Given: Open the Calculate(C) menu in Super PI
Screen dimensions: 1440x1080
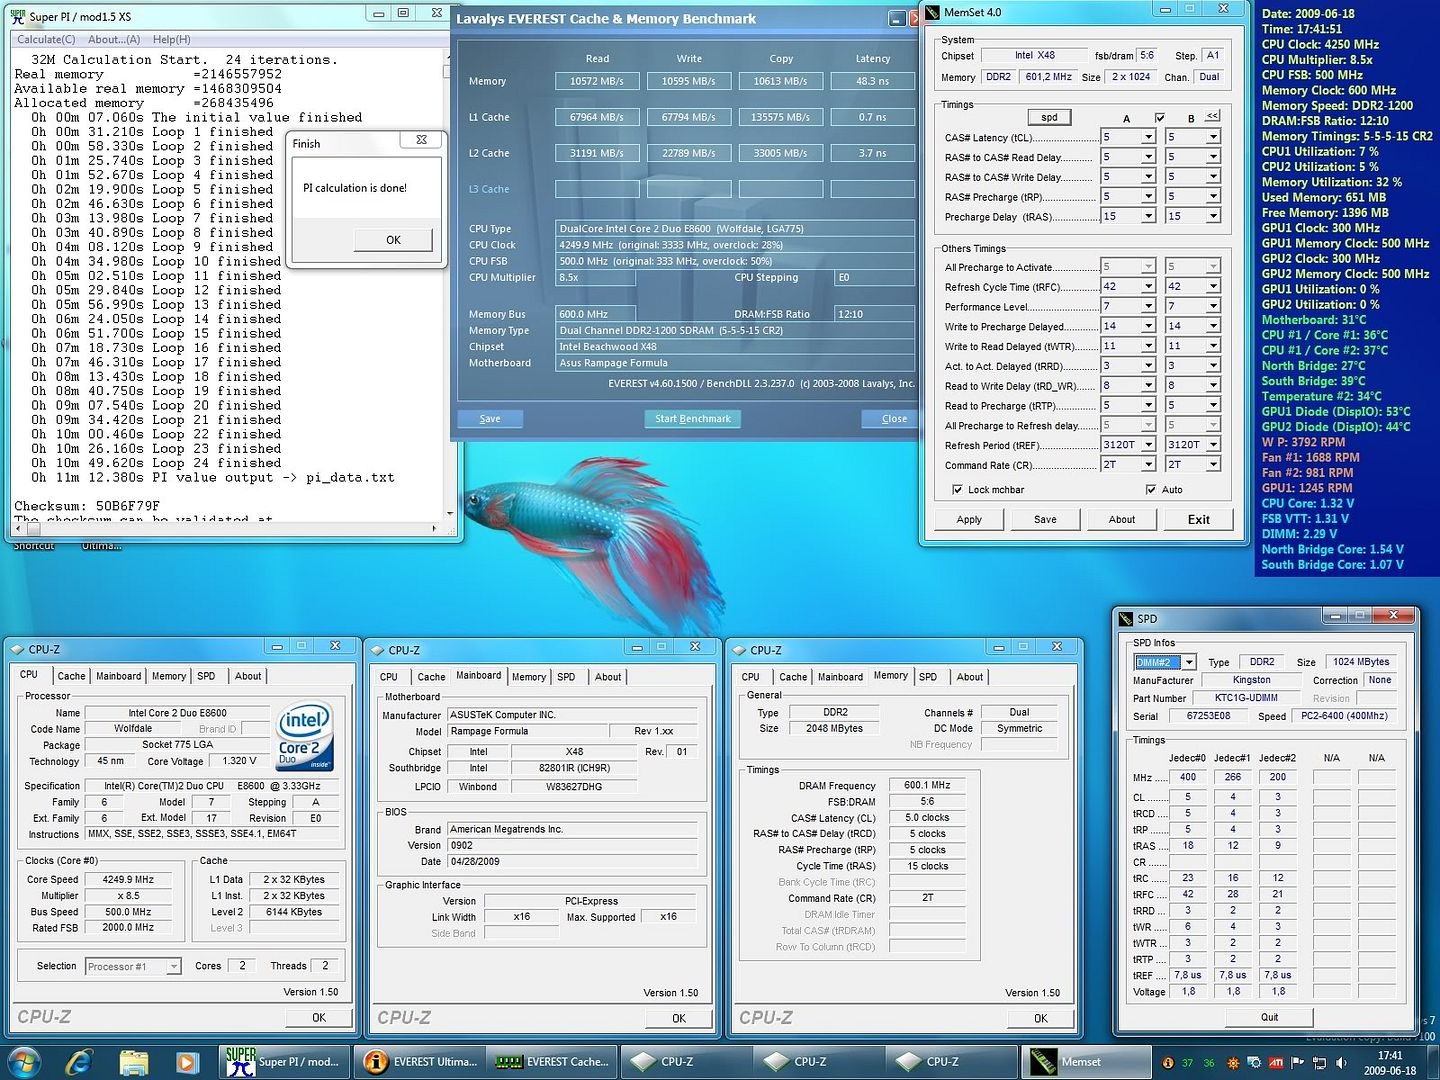Looking at the screenshot, I should pyautogui.click(x=46, y=39).
